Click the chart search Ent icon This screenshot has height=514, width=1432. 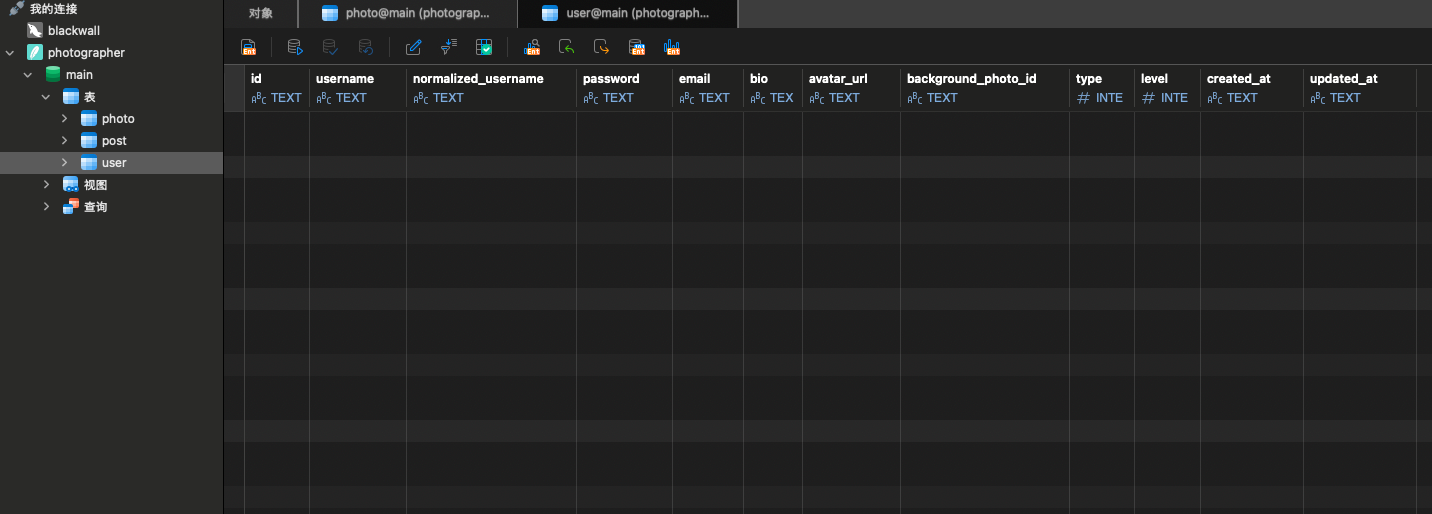(531, 47)
